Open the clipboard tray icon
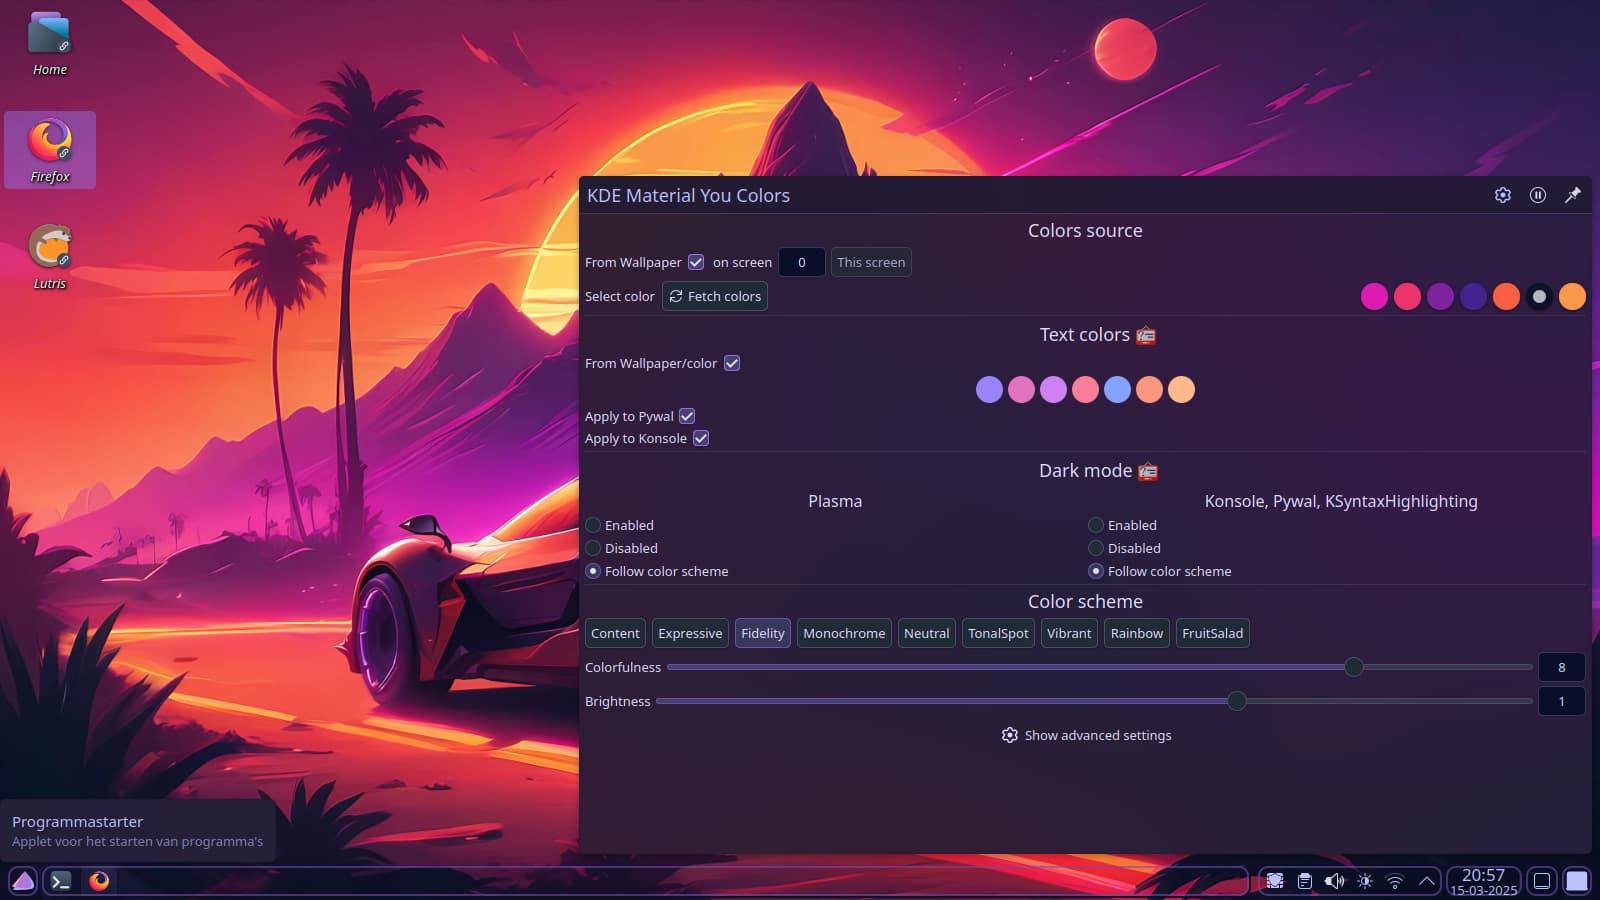Viewport: 1600px width, 900px height. (x=1305, y=881)
